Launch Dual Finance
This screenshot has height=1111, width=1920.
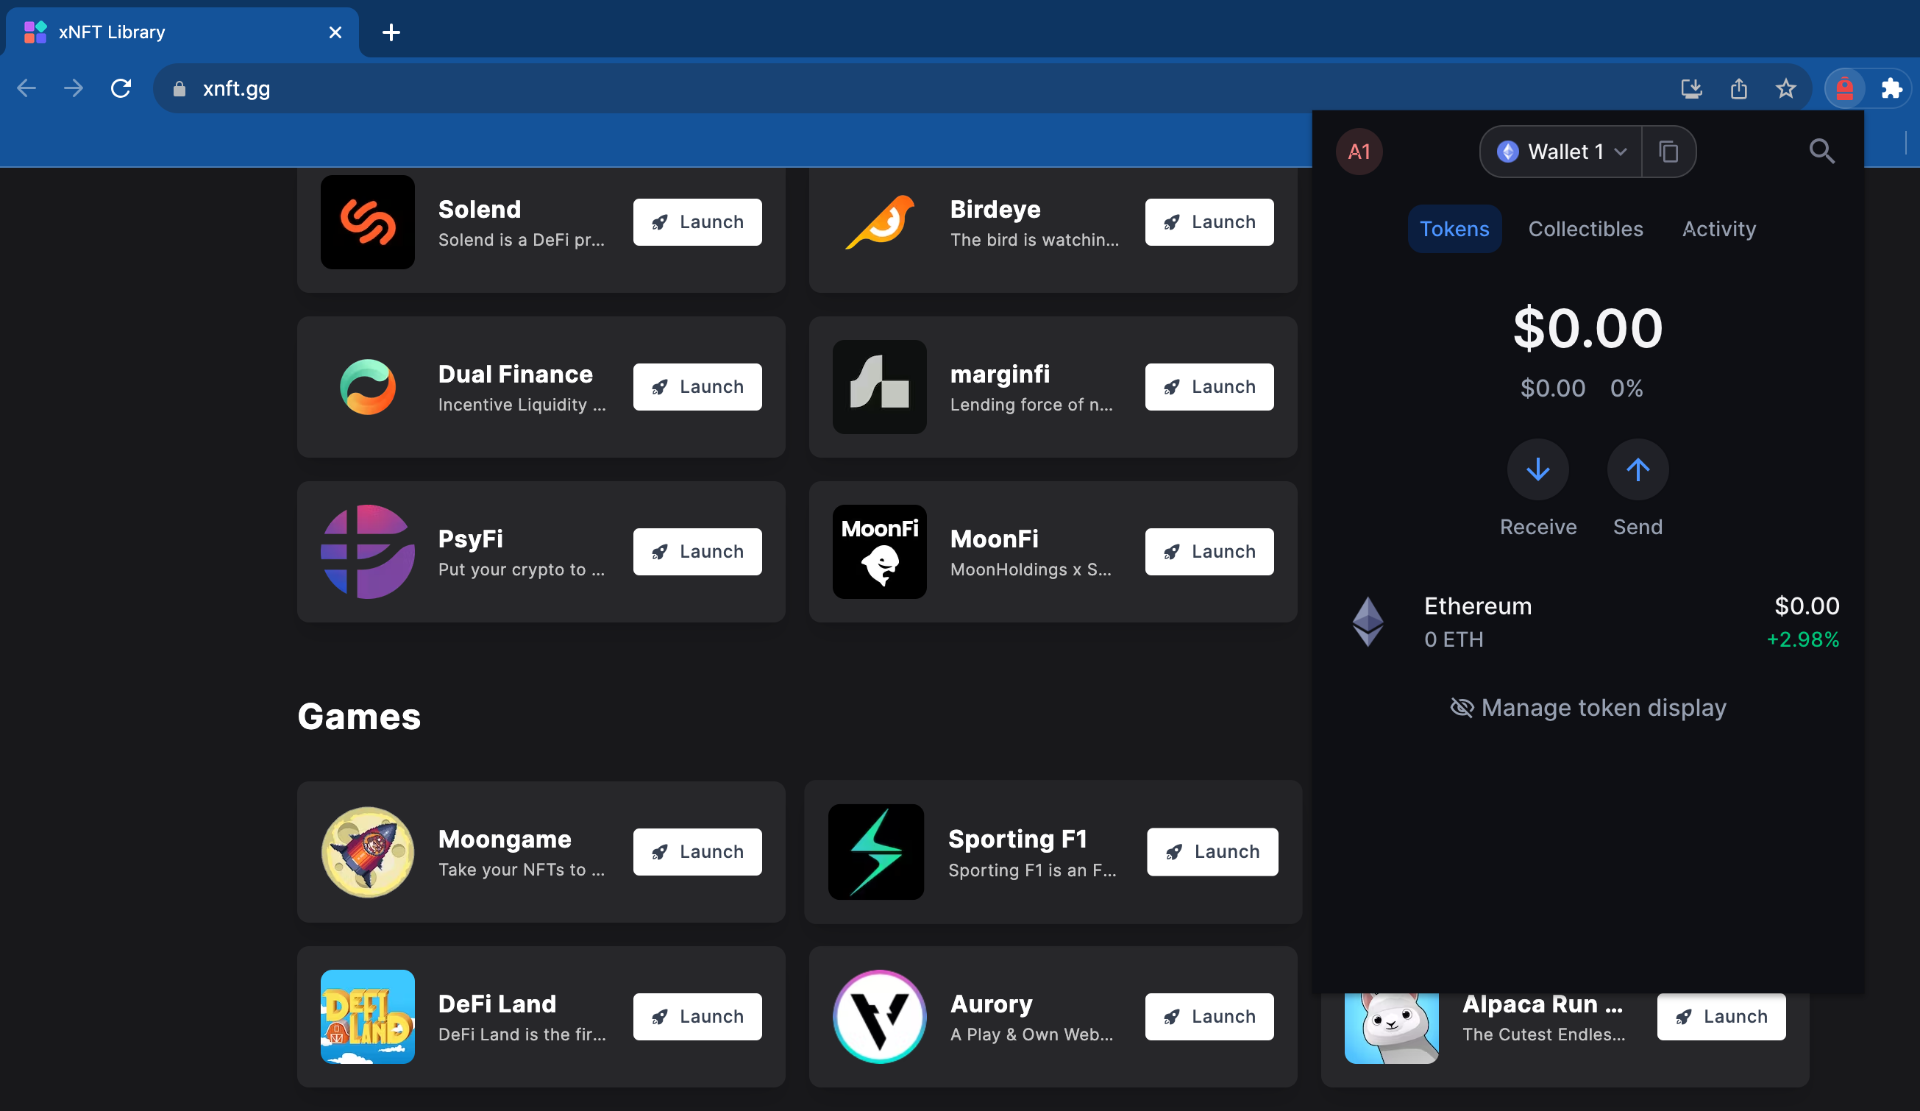pos(697,387)
